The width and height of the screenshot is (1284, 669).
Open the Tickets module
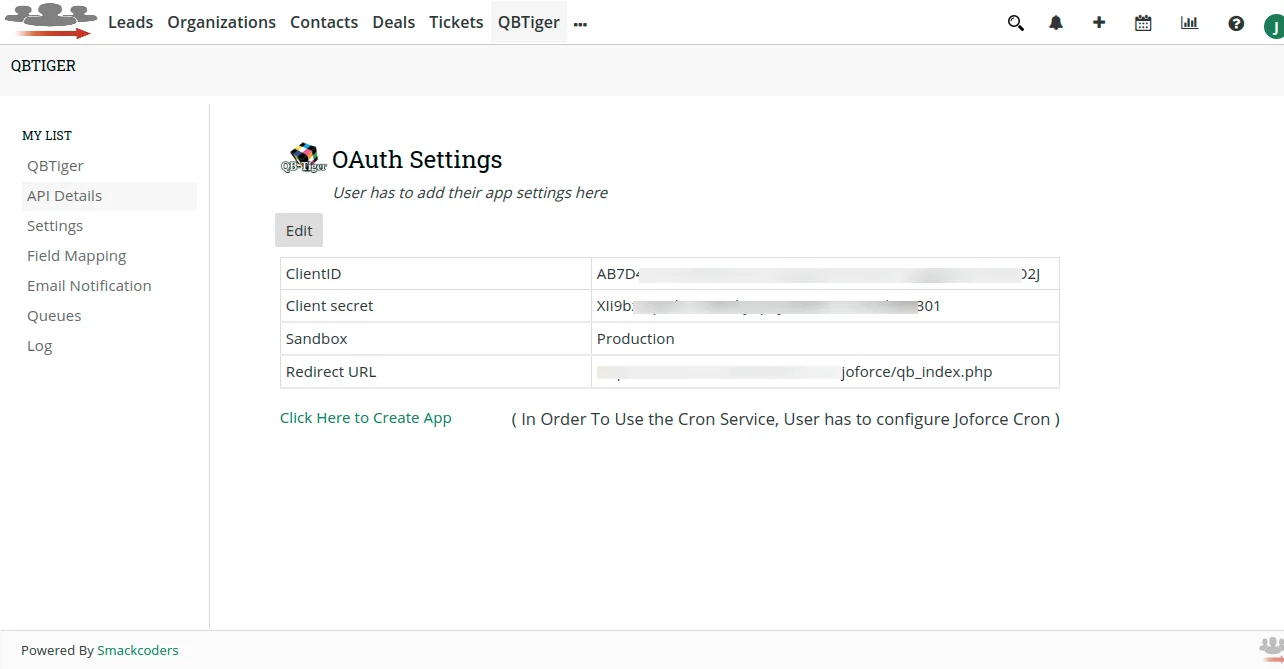(x=456, y=22)
